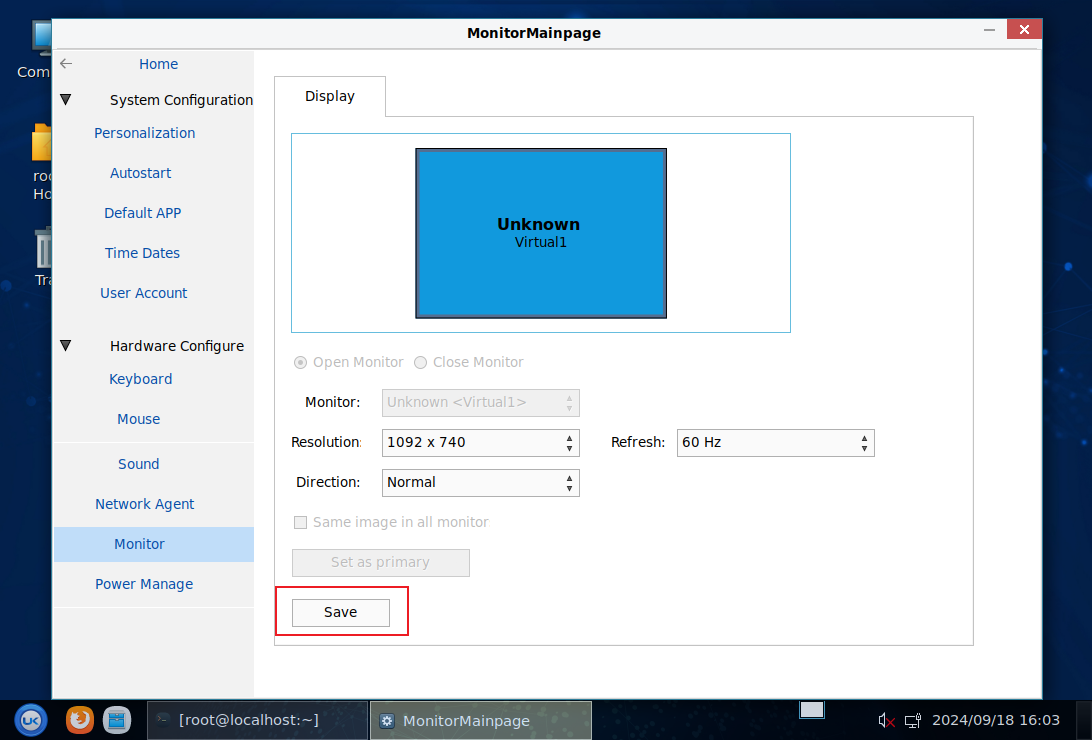Select the Open Monitor radio button
Image resolution: width=1092 pixels, height=740 pixels.
tap(300, 362)
